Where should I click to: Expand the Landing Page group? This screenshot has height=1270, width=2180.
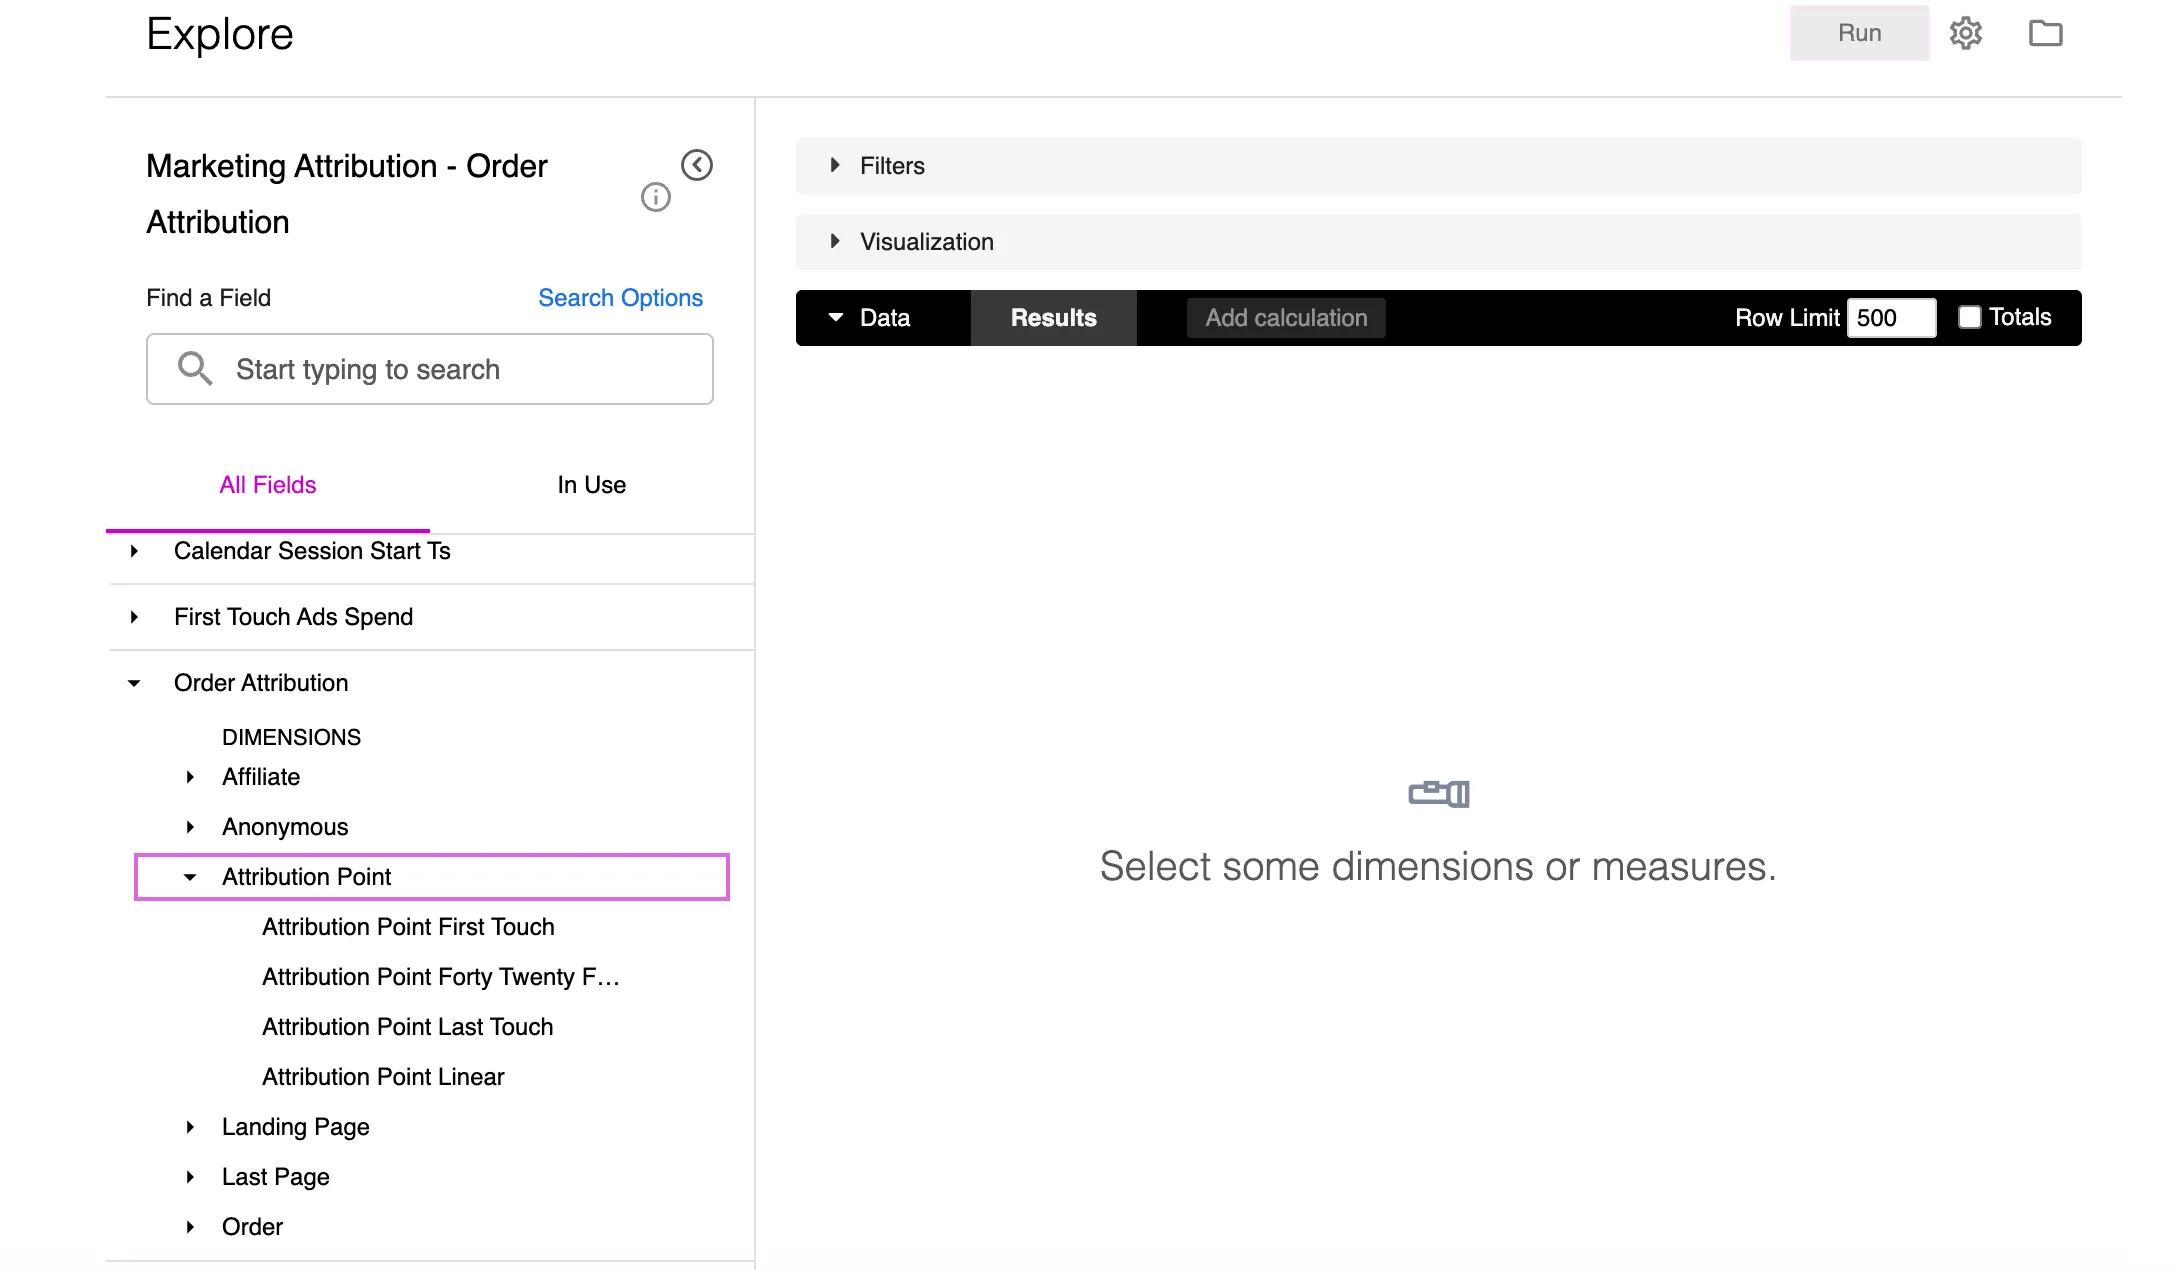coord(190,1127)
